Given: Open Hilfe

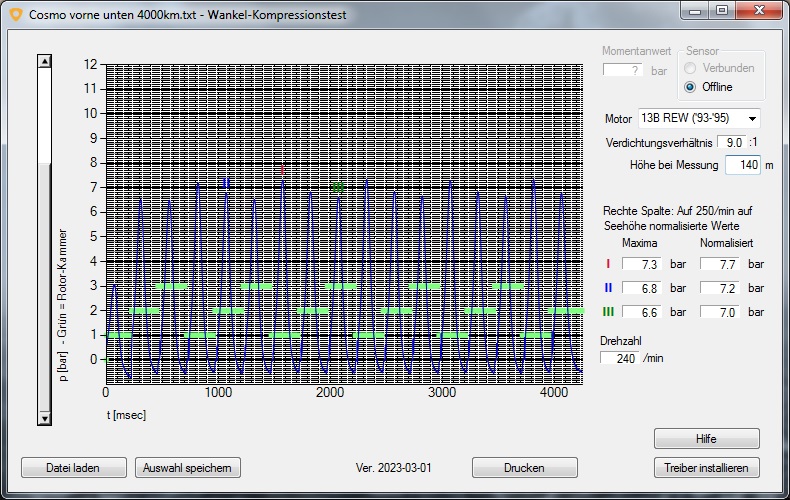Looking at the screenshot, I should tap(706, 439).
